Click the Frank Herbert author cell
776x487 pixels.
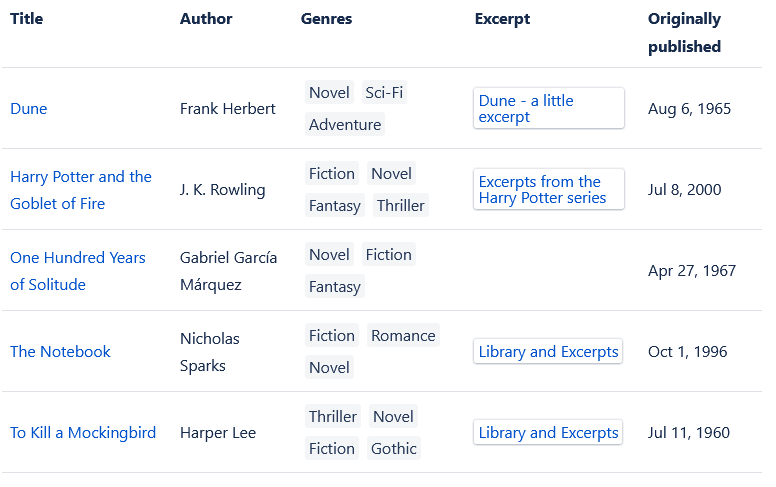[228, 109]
